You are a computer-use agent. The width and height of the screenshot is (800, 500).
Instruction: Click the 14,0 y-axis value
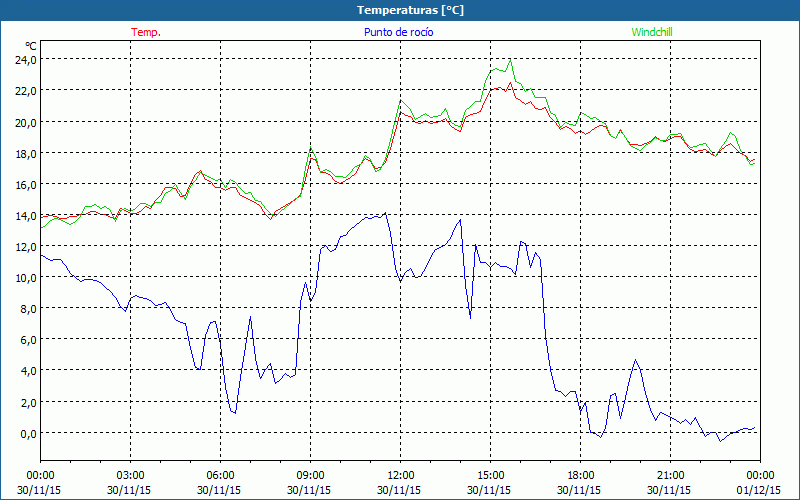coord(26,216)
